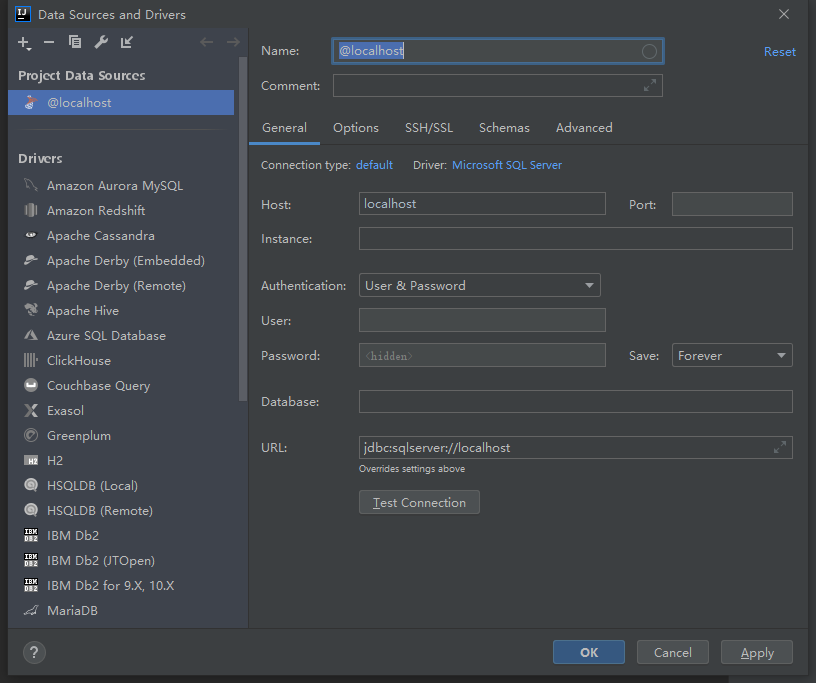The width and height of the screenshot is (816, 683).
Task: Select Apache Hive driver icon
Action: [x=31, y=310]
